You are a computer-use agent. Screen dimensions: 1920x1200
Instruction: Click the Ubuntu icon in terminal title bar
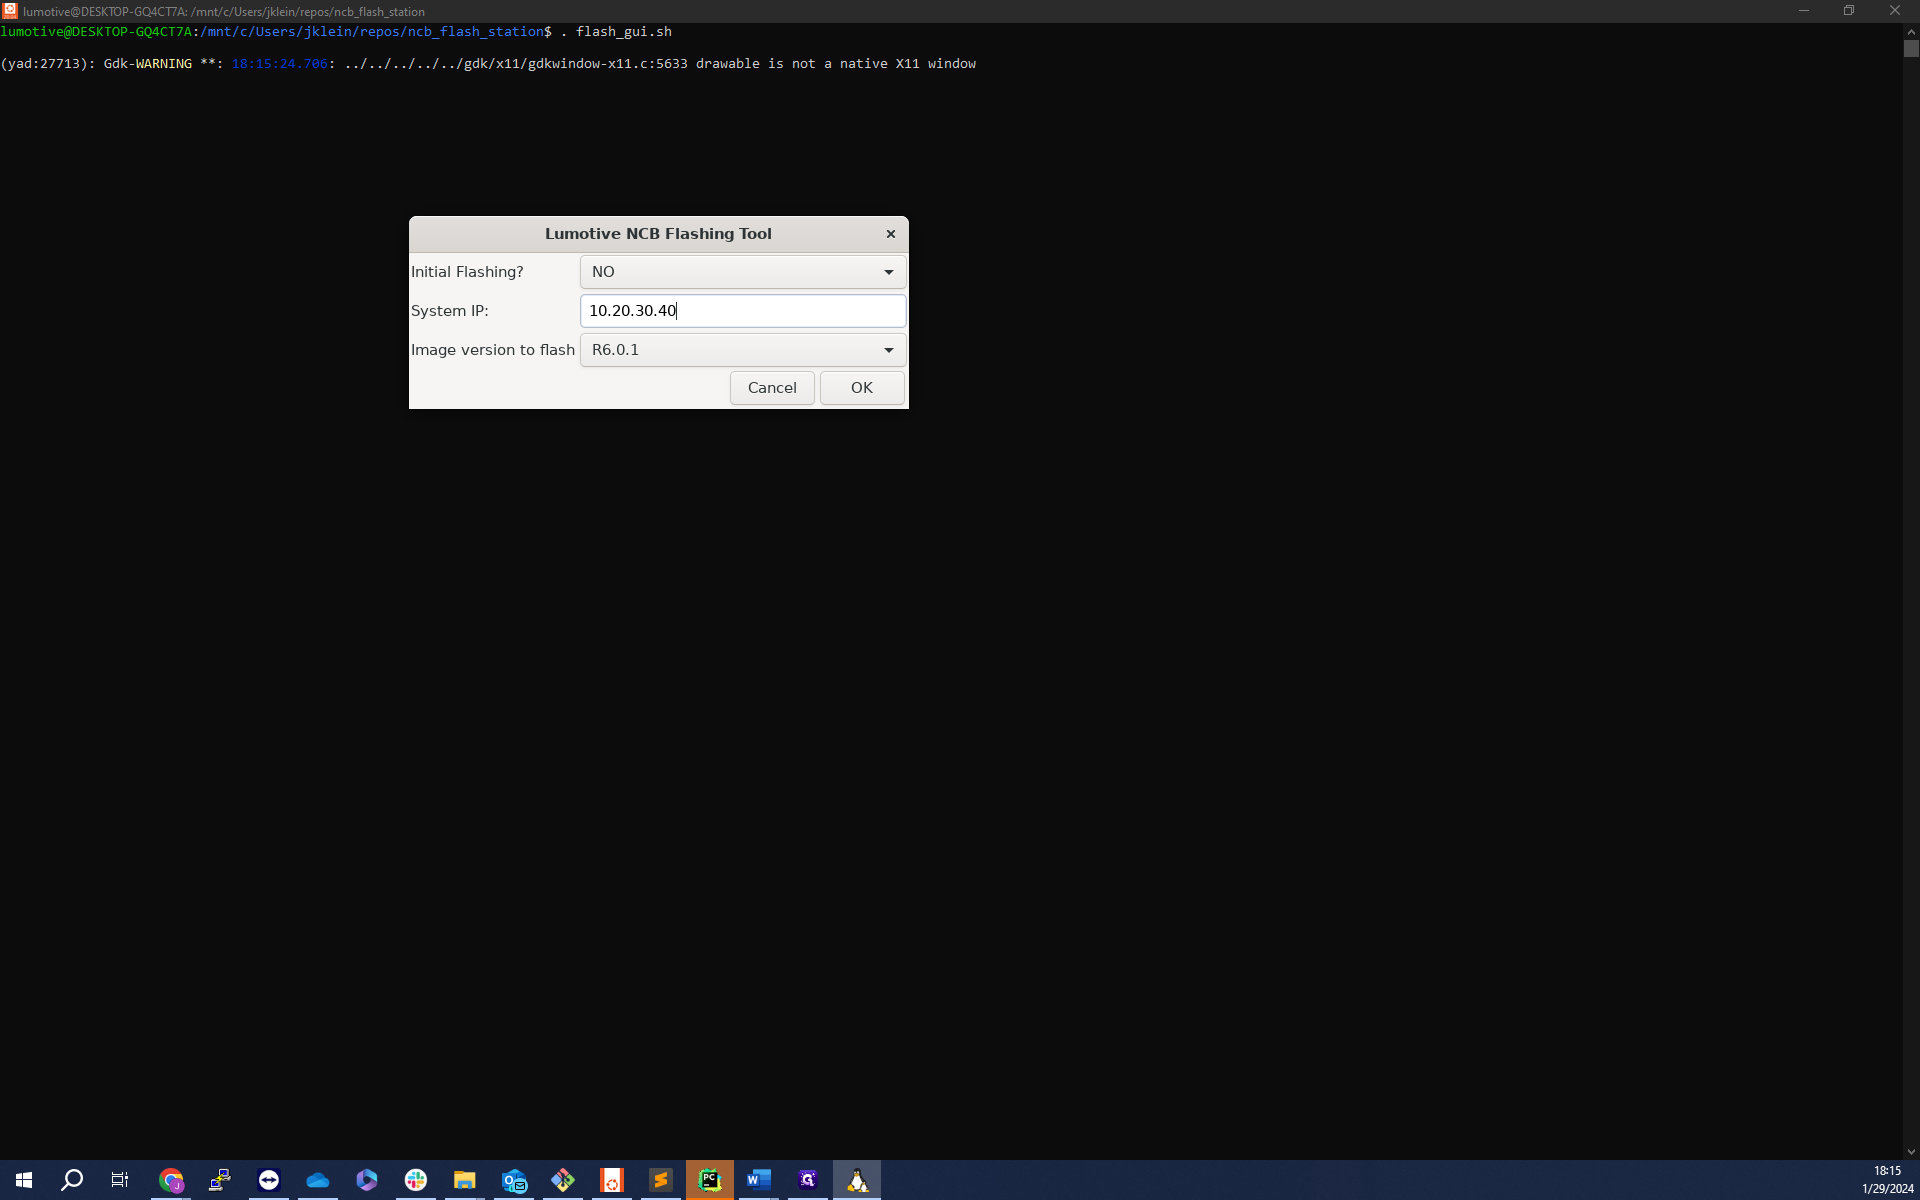click(10, 11)
